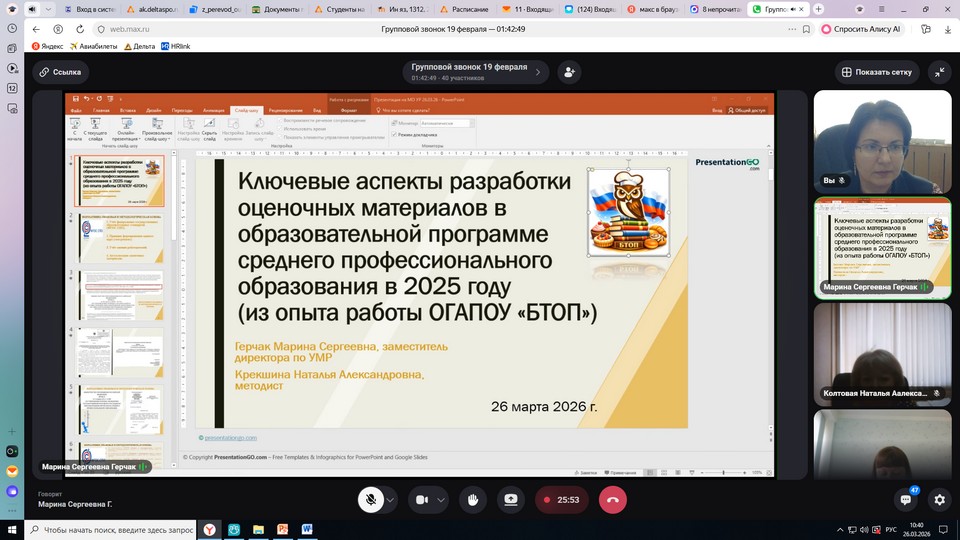Expand microphone device options arrow
The height and width of the screenshot is (540, 960).
[390, 499]
